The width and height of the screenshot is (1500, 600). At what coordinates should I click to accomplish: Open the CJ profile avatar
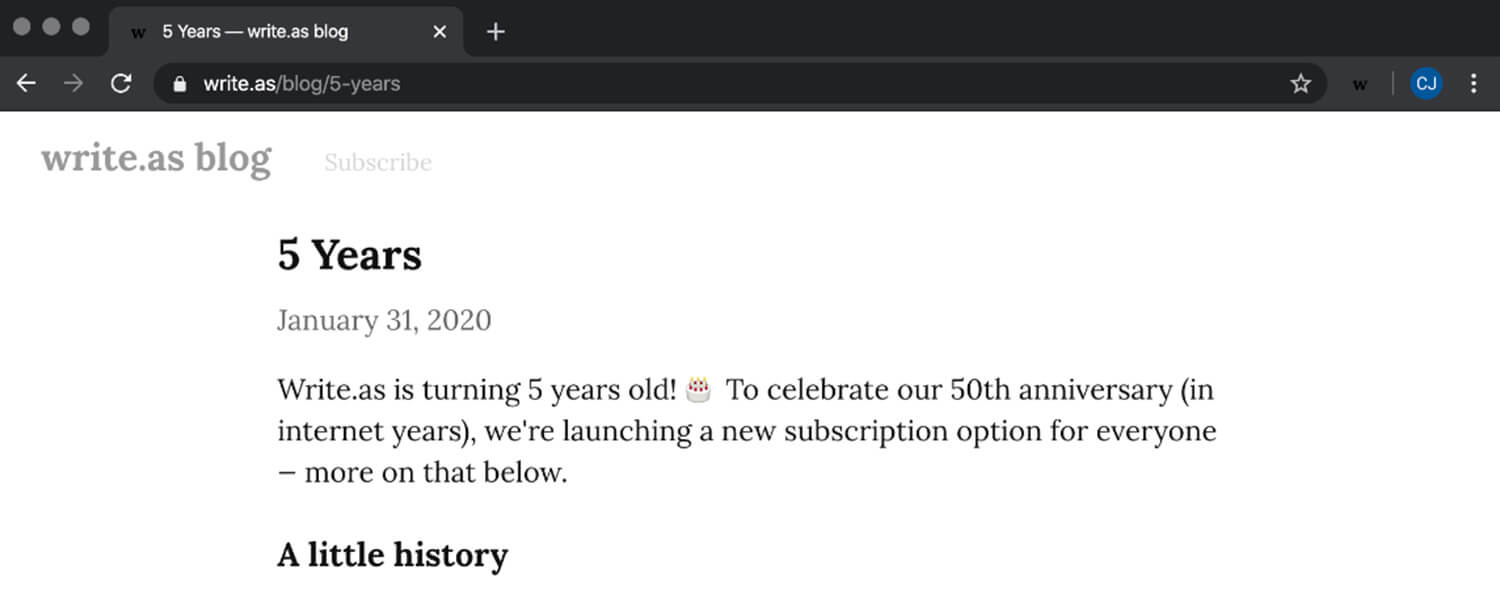[1427, 84]
